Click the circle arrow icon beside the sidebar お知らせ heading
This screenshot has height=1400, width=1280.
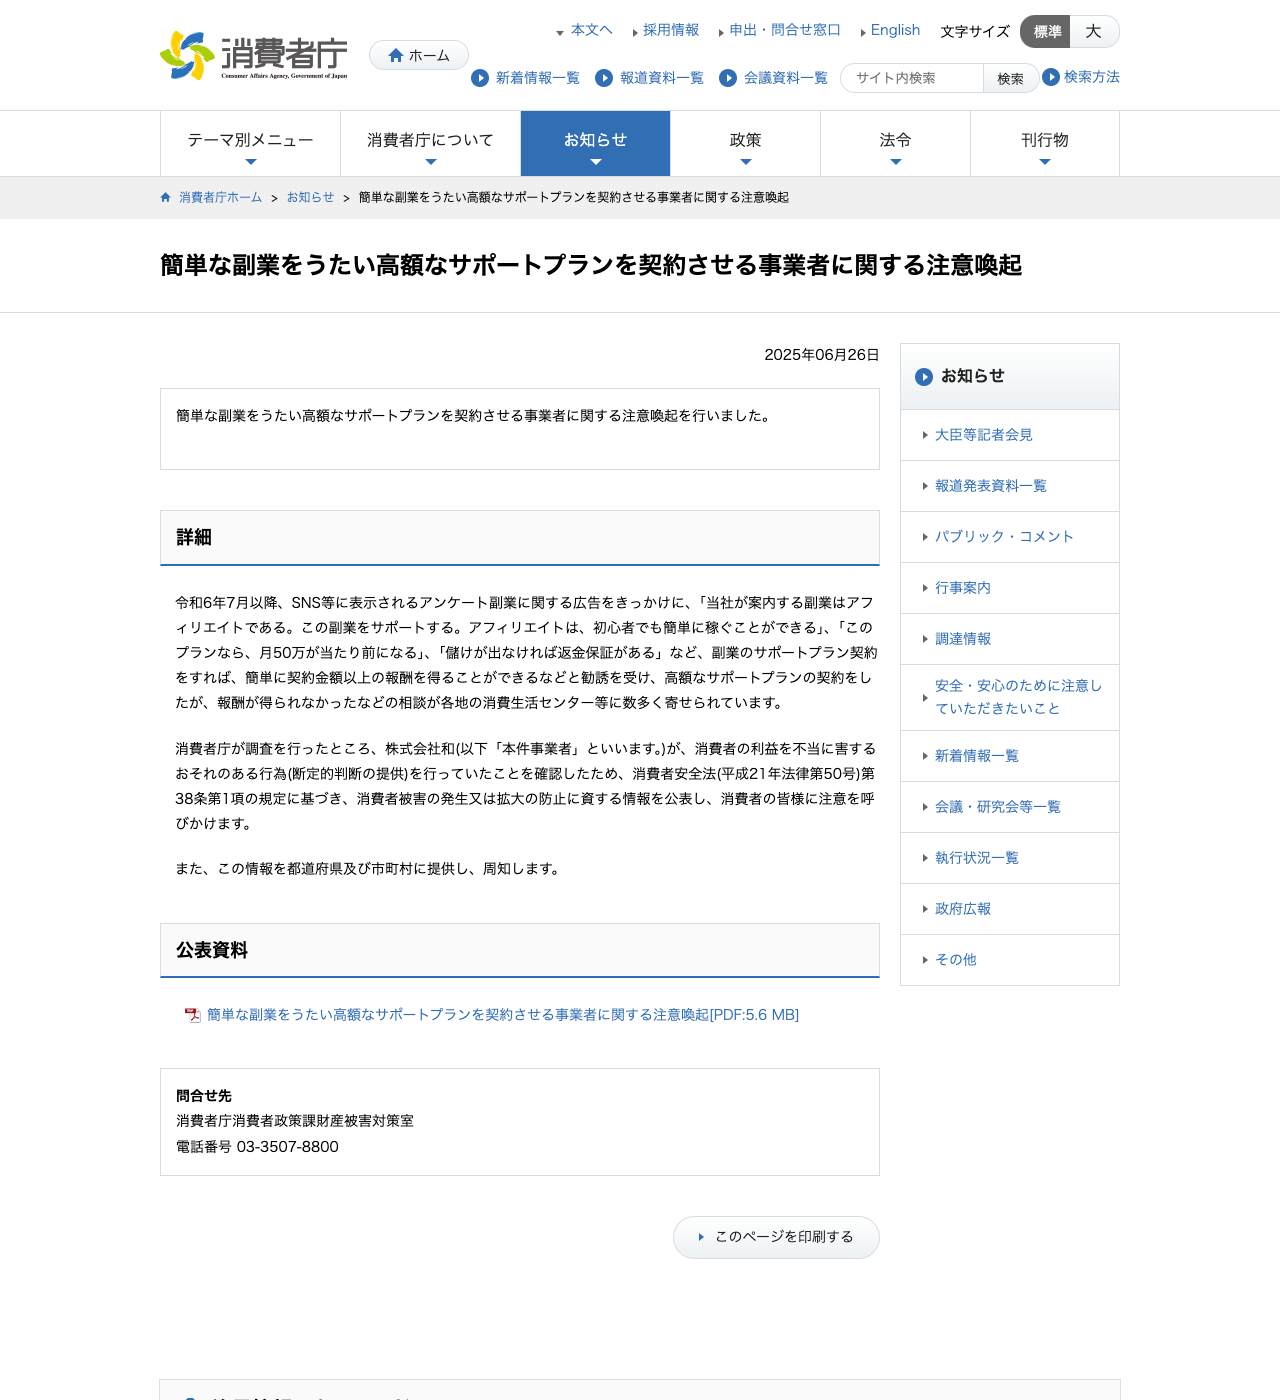(x=924, y=377)
